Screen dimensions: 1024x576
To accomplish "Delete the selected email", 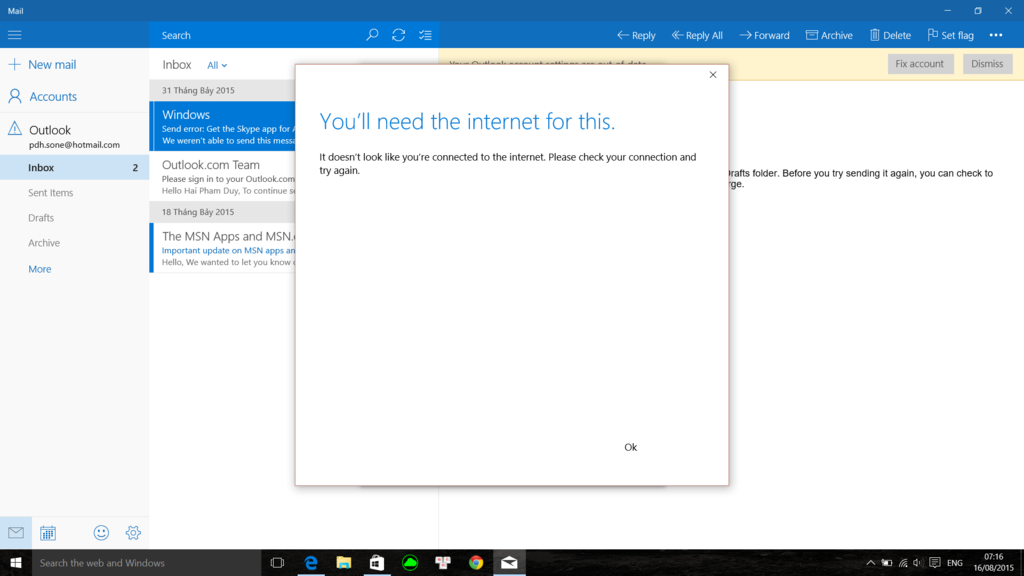I will (890, 35).
